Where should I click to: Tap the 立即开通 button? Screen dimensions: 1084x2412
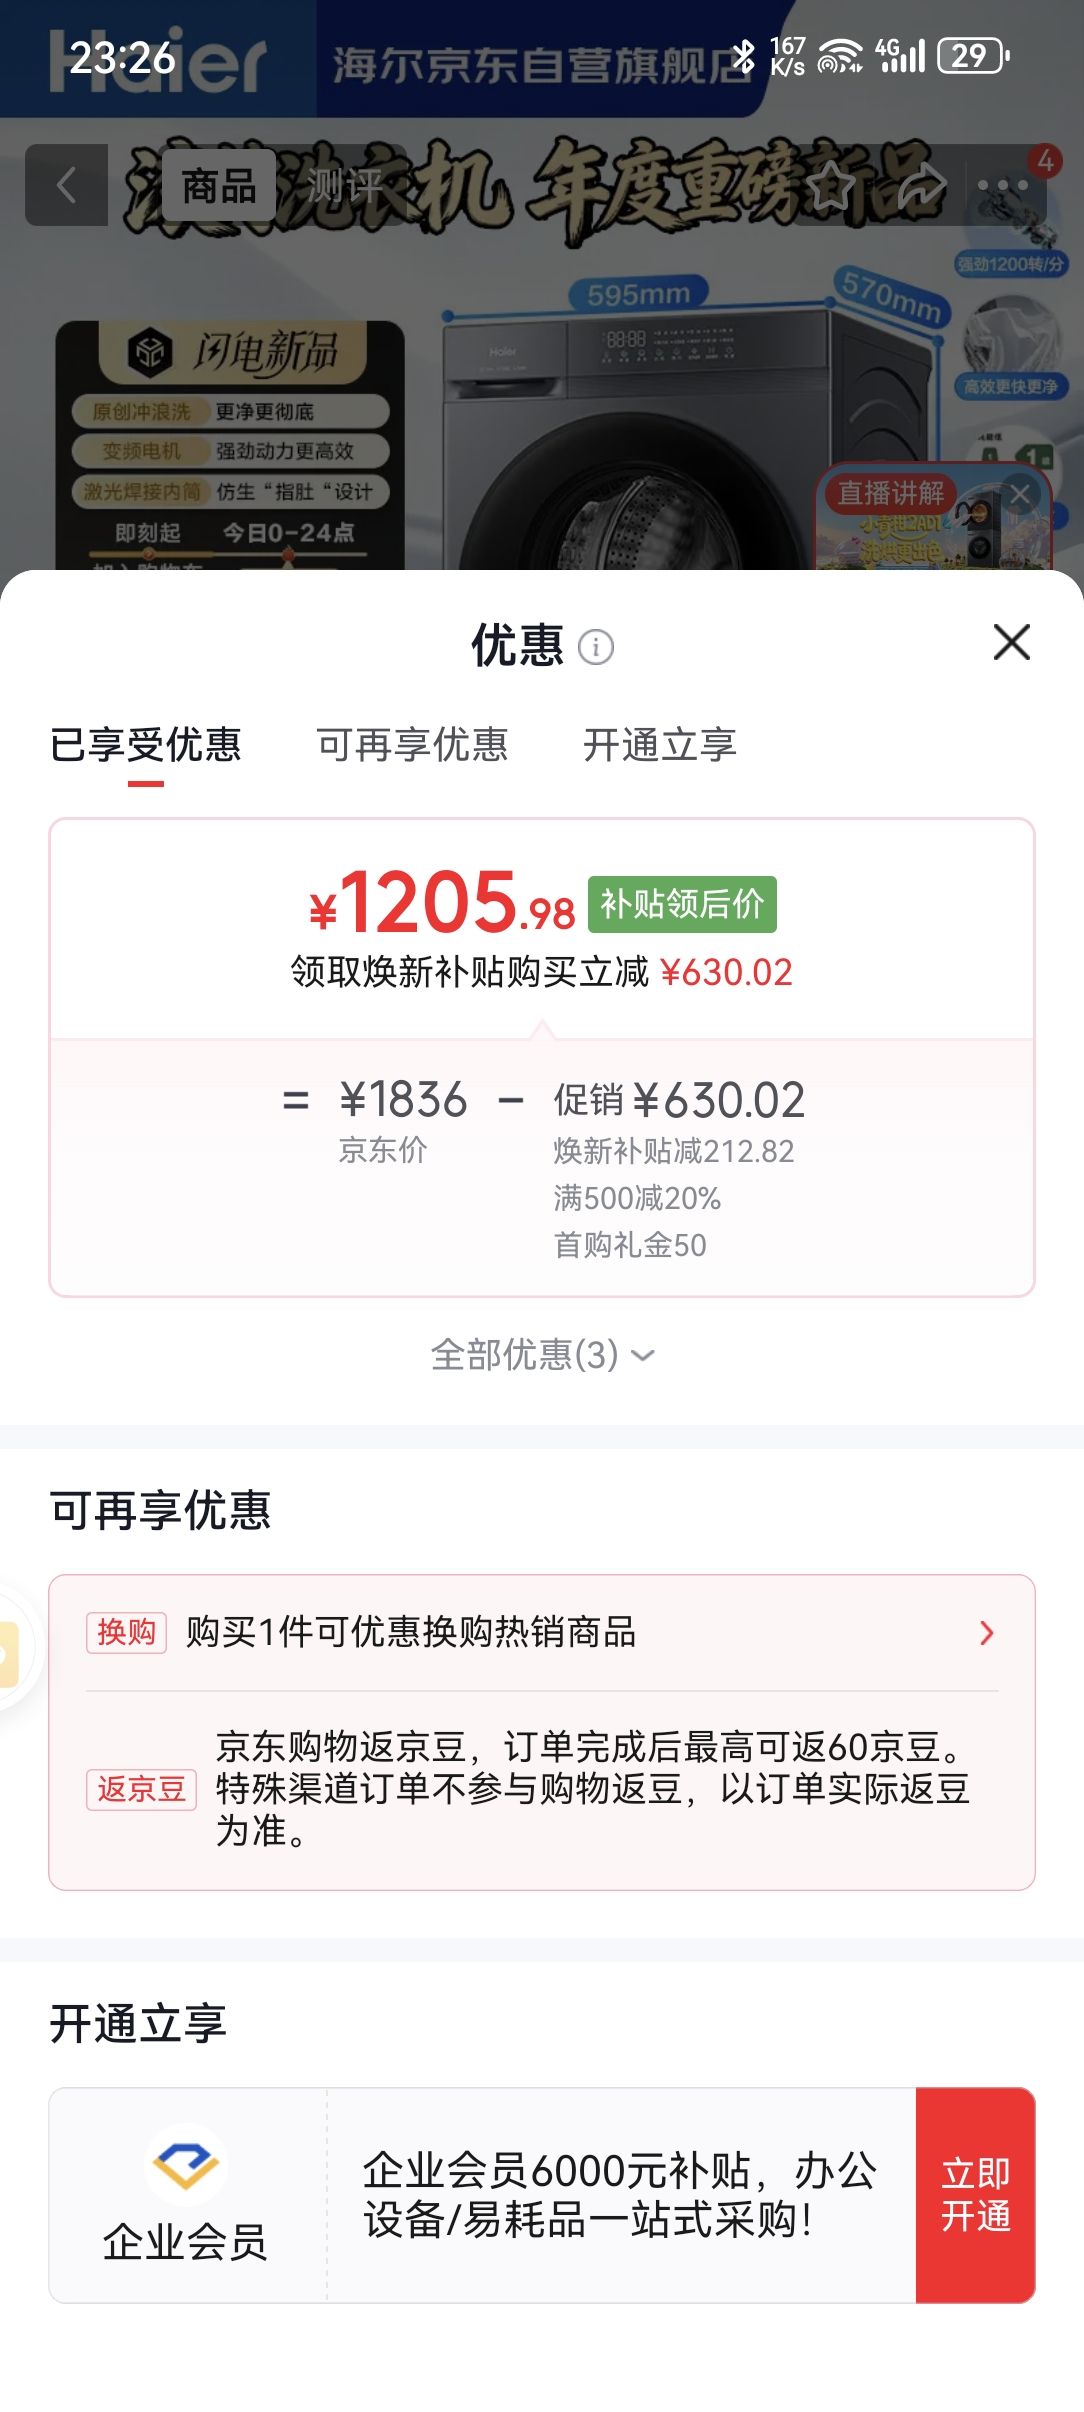[975, 2195]
